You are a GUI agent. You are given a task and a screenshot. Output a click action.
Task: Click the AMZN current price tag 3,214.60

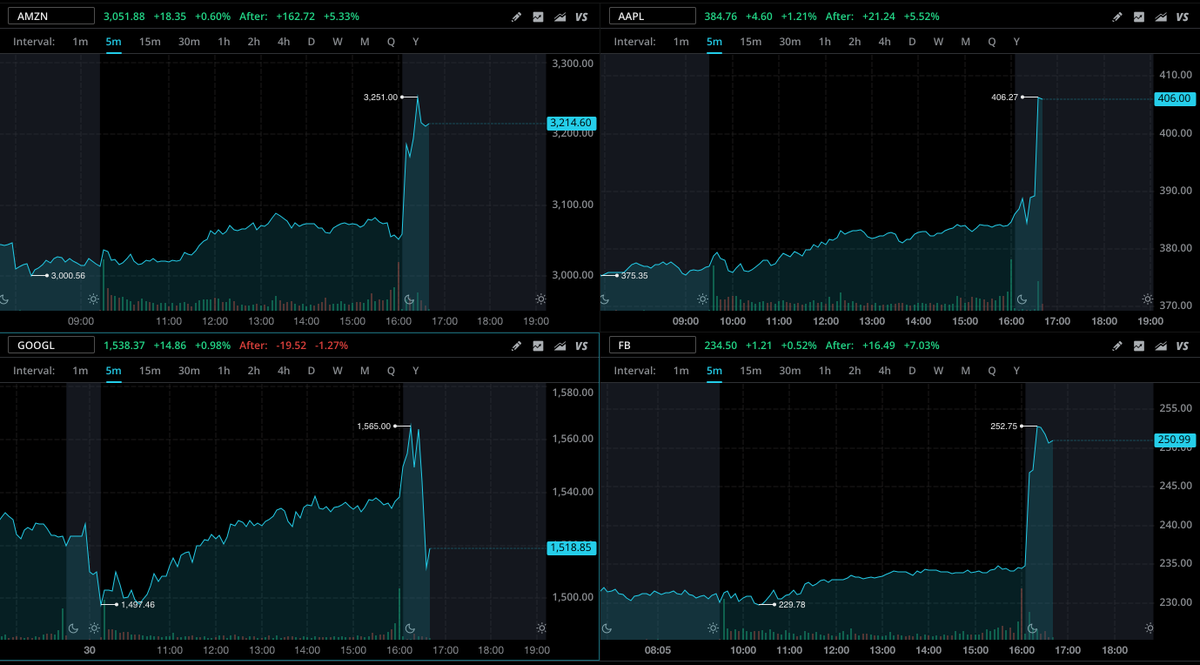[x=572, y=123]
